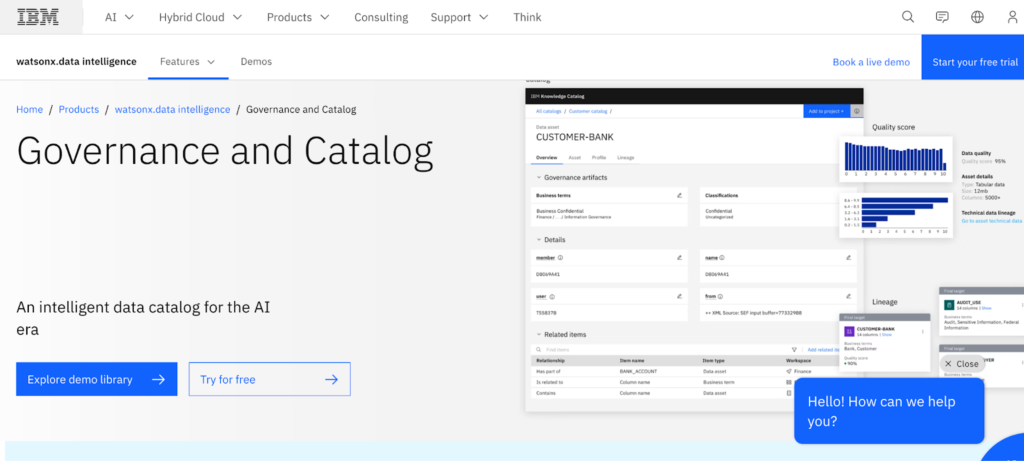1024x461 pixels.
Task: Click the info icon next to from
Action: [722, 296]
